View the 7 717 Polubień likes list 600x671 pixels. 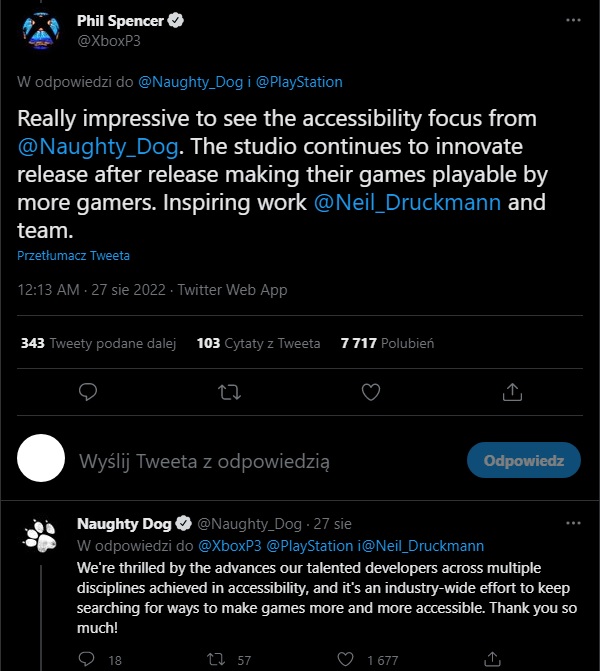coord(386,343)
